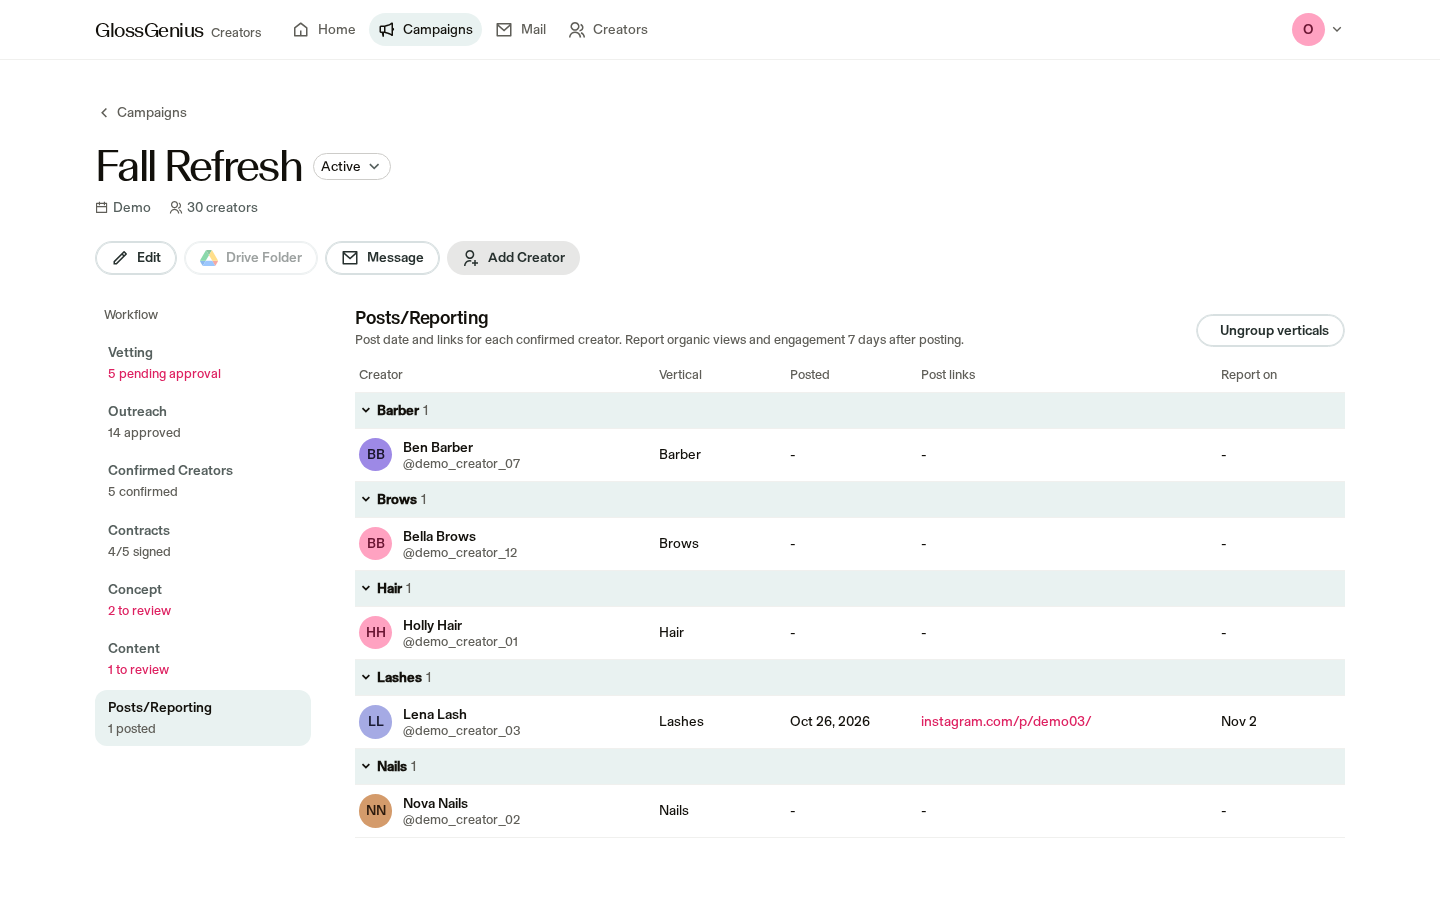Toggle Ungroup verticals

(1270, 331)
